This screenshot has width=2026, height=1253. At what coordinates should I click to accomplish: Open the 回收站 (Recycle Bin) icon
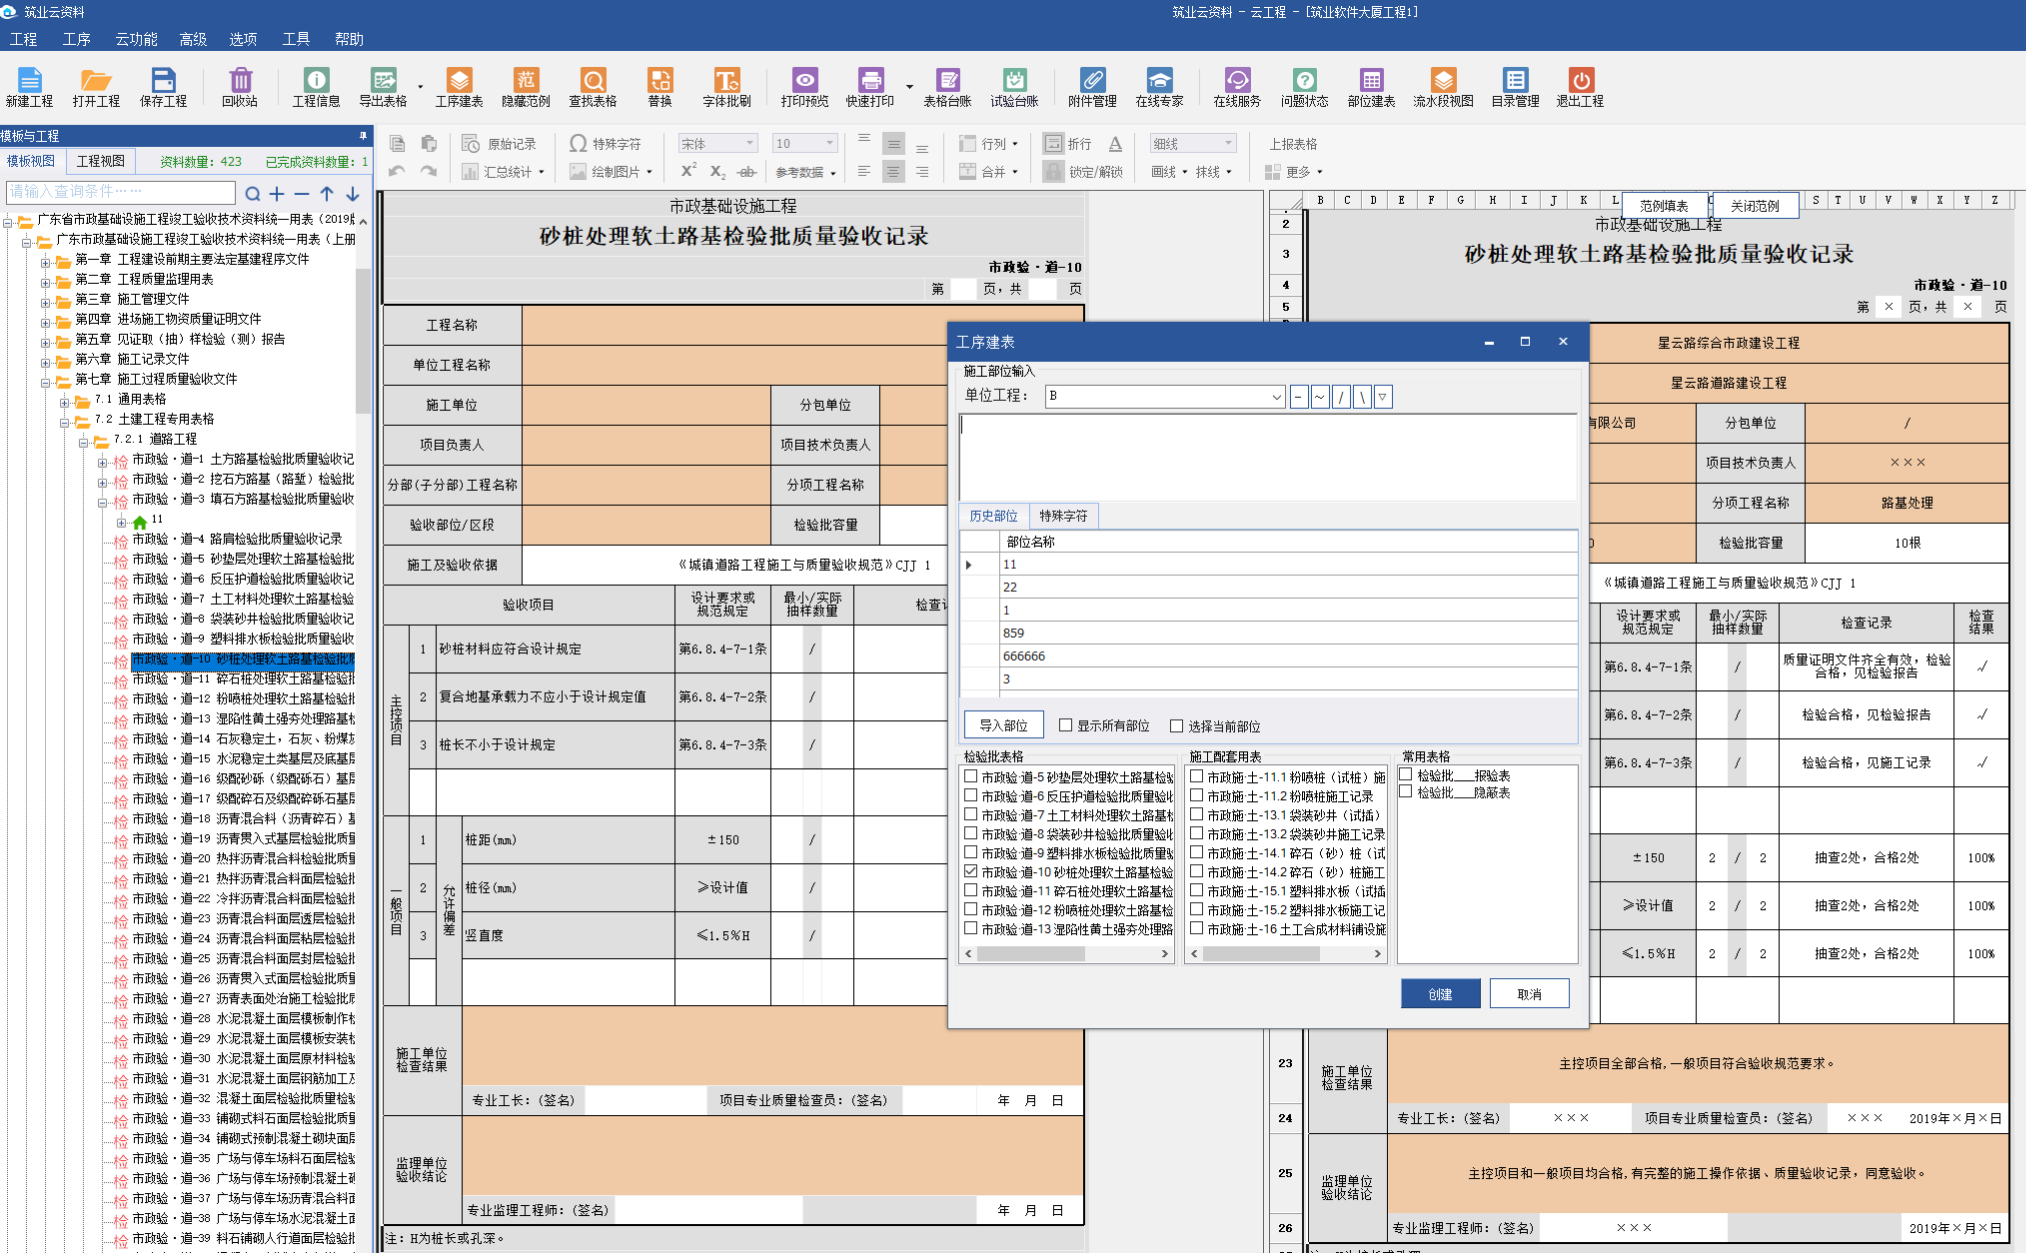pyautogui.click(x=240, y=82)
